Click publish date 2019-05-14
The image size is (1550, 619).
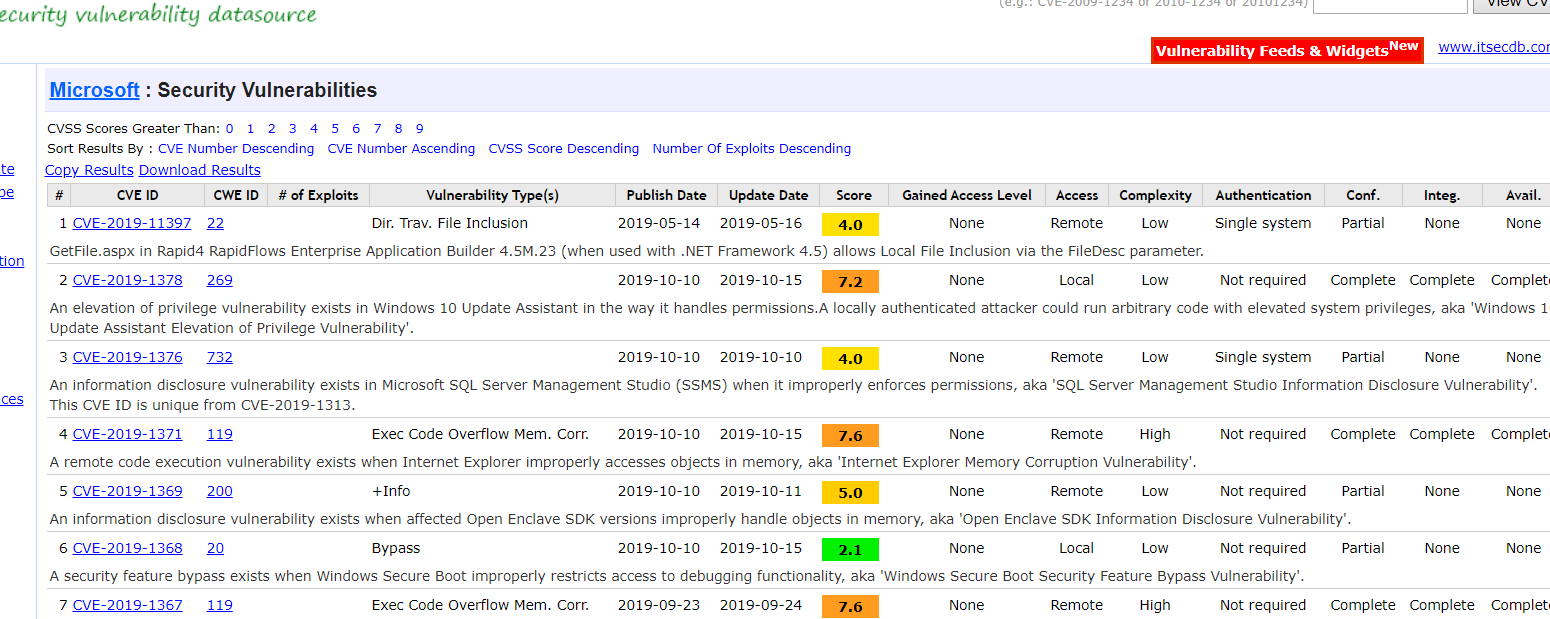(659, 223)
